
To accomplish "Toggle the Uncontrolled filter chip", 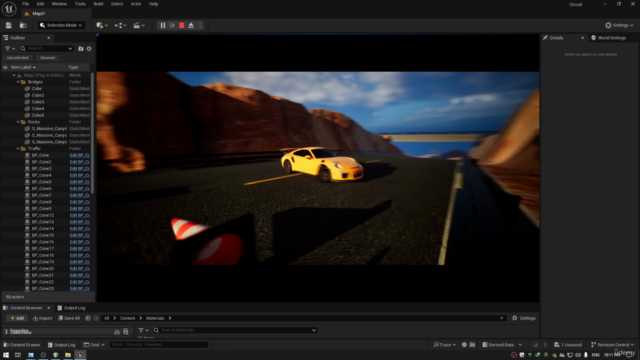I will 18,58.
